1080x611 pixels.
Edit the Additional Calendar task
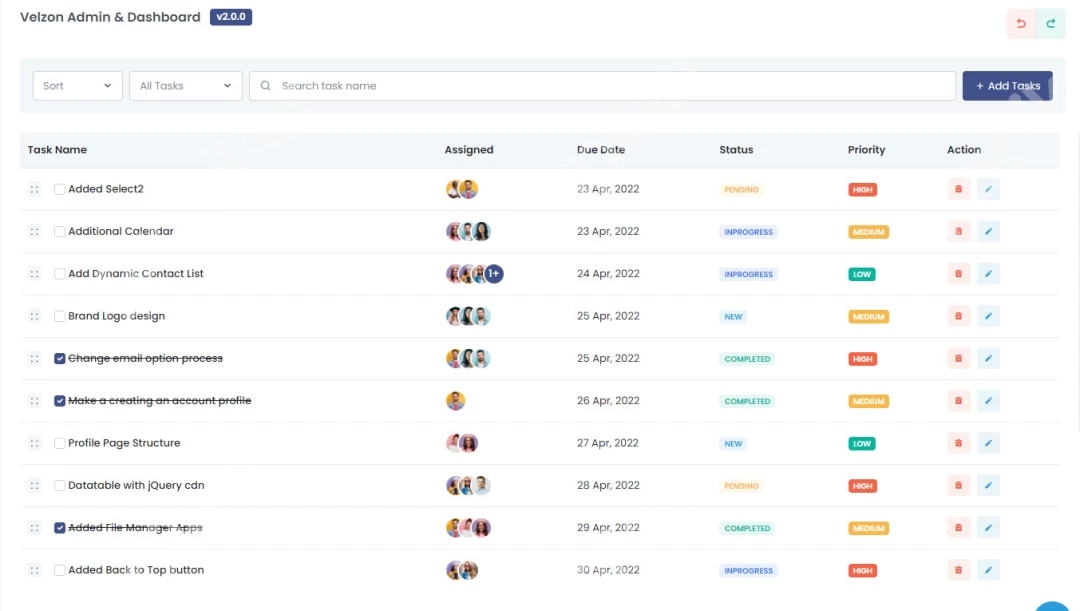pyautogui.click(x=988, y=231)
